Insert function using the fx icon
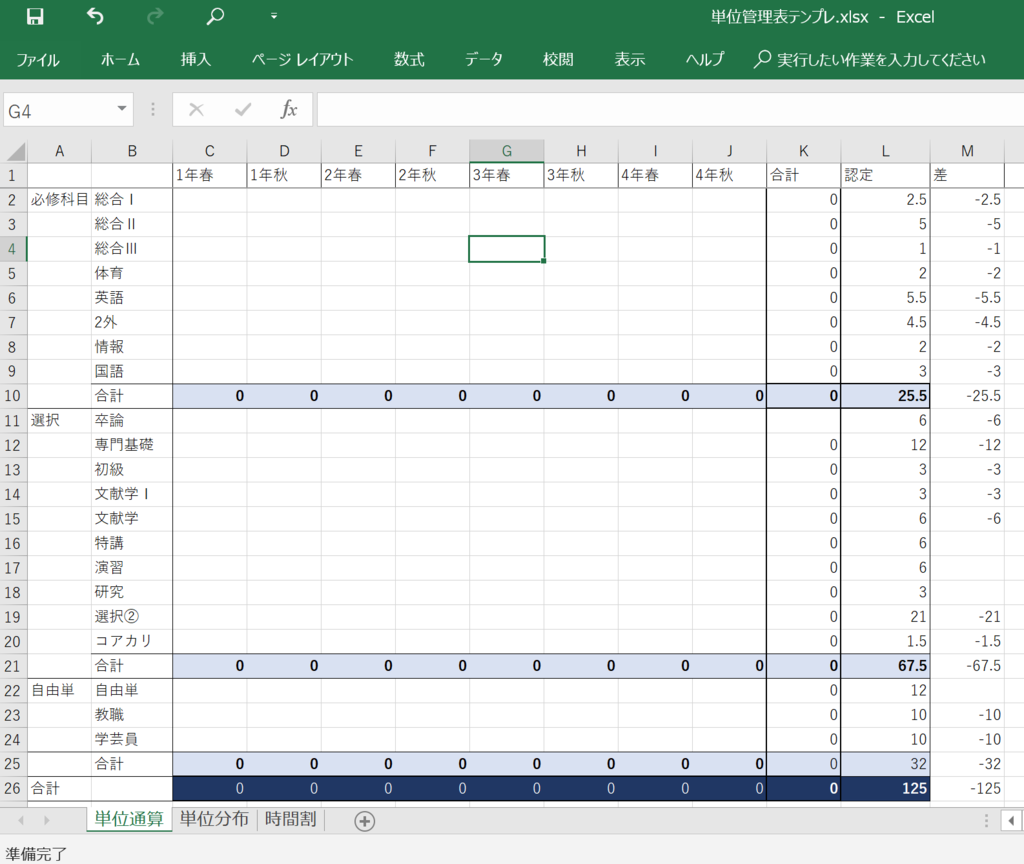The width and height of the screenshot is (1024, 864). 289,109
